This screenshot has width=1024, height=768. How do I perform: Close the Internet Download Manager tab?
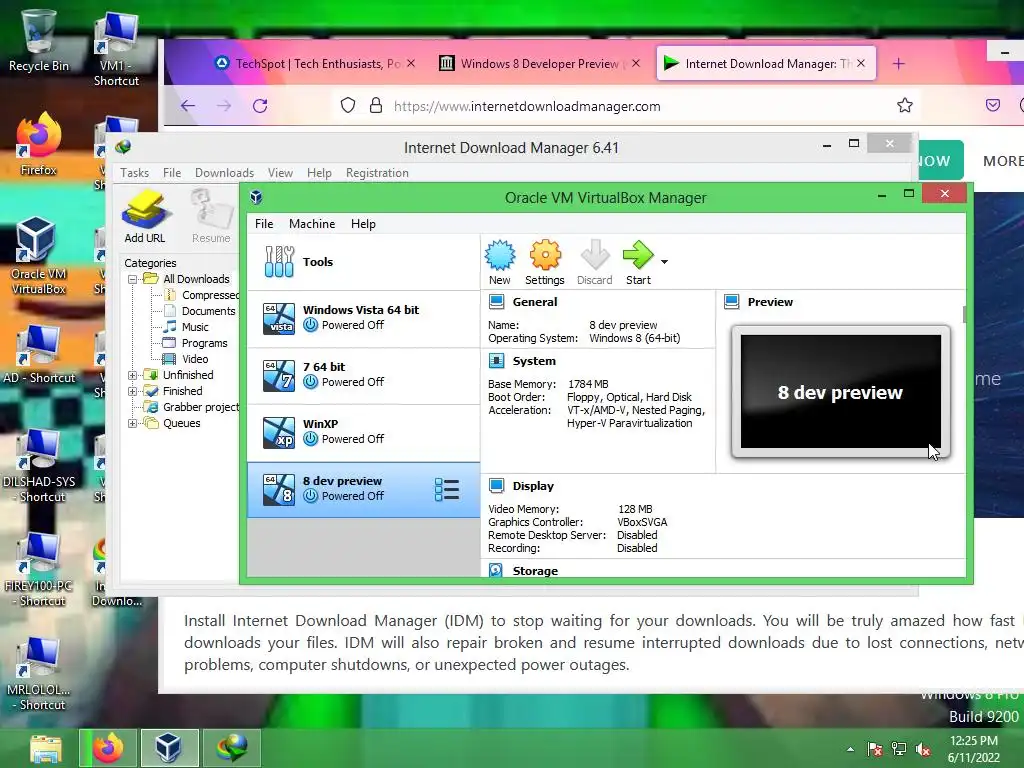(x=861, y=63)
